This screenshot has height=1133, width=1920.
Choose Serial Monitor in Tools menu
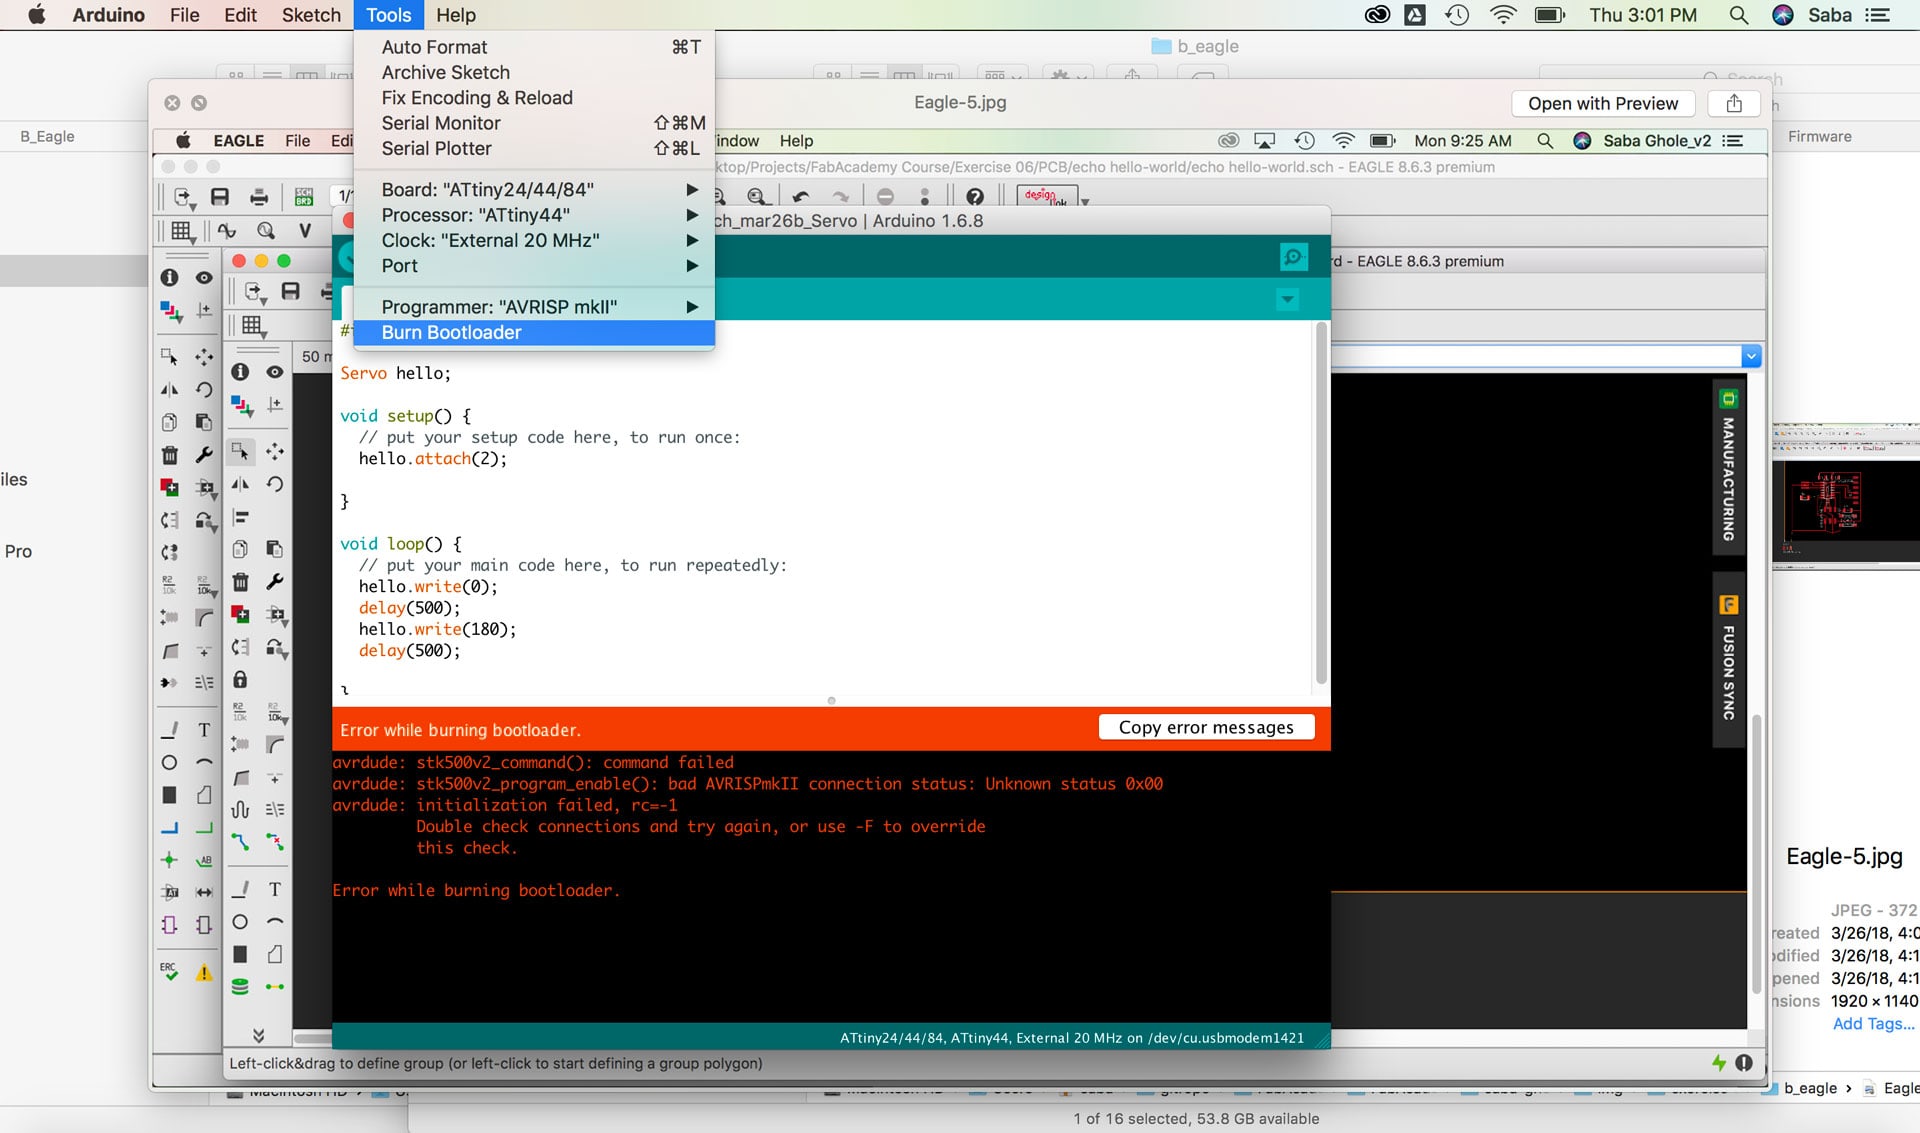pos(534,123)
